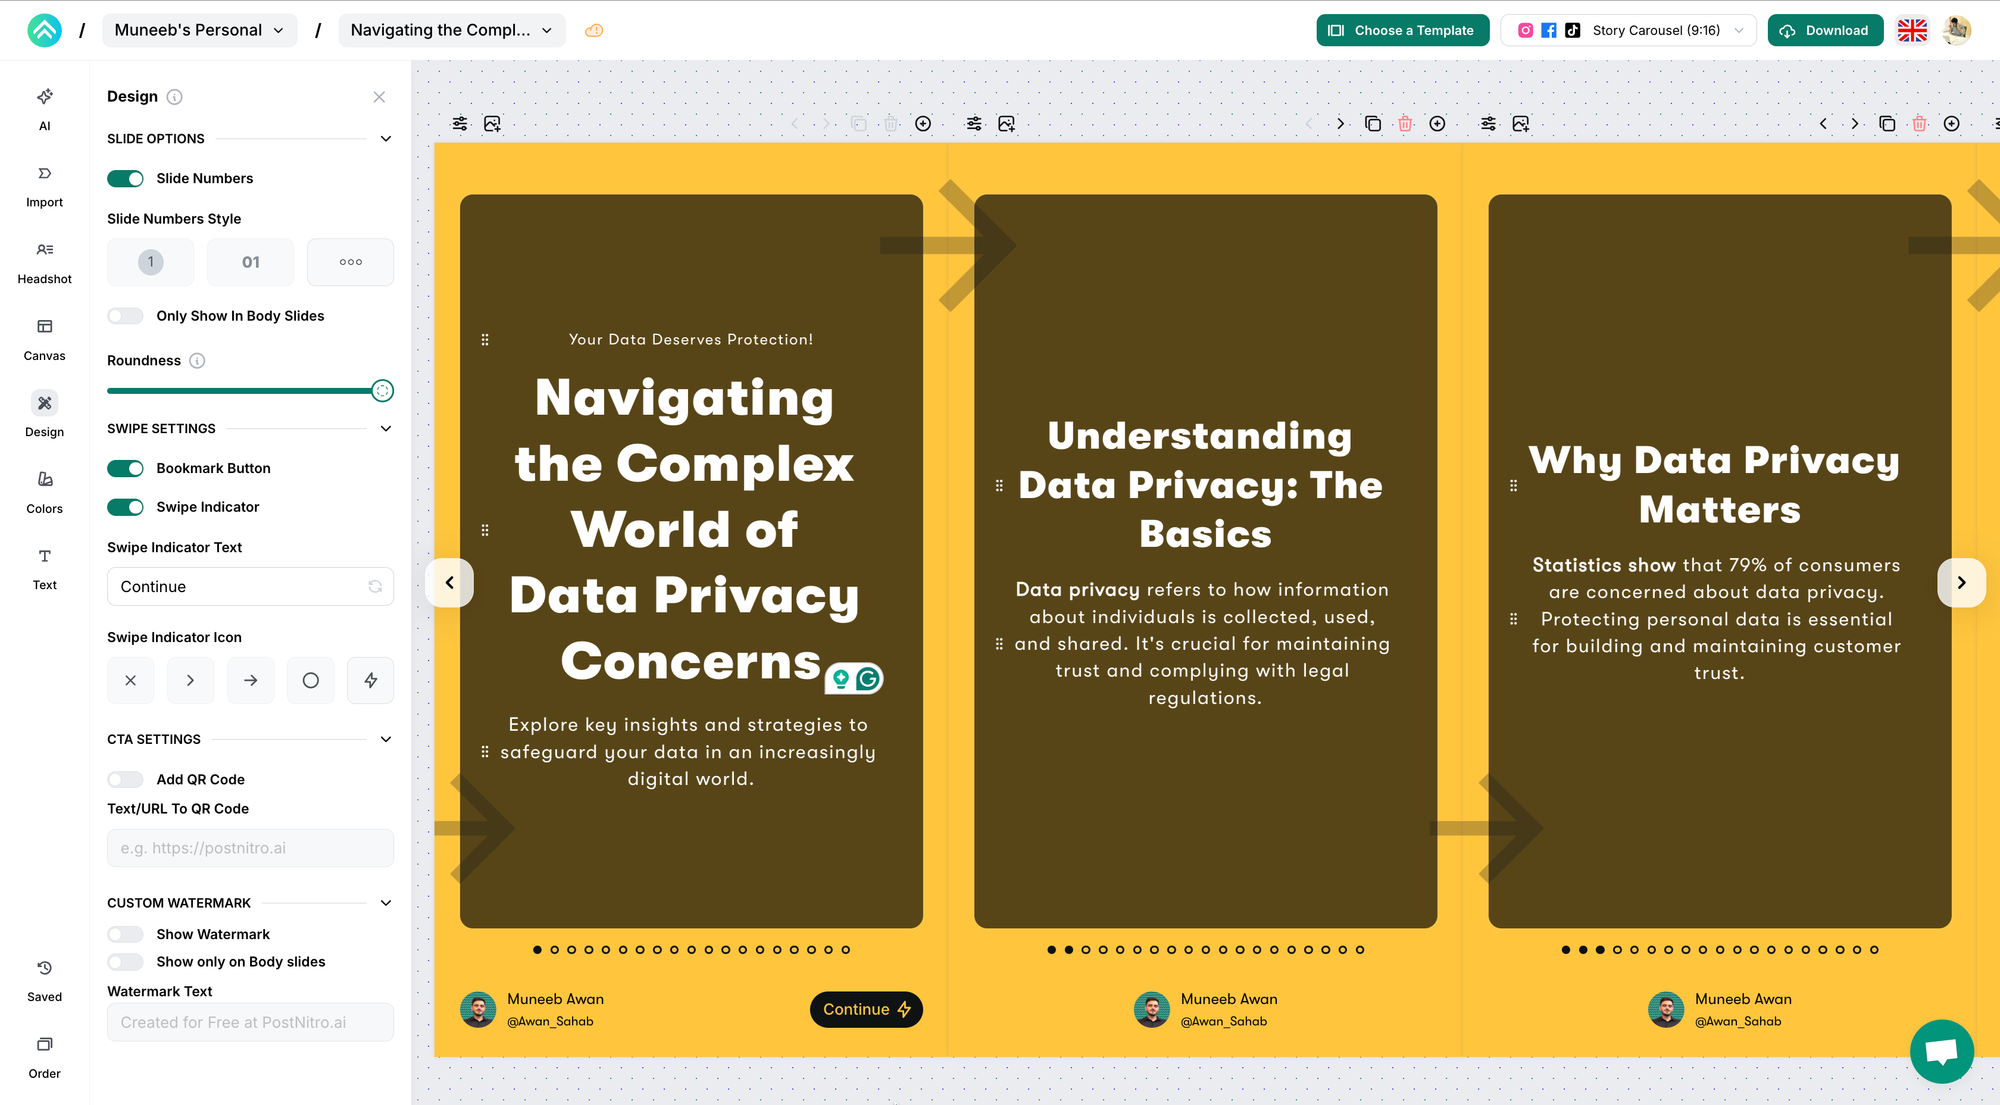Open the Canvas panel
This screenshot has width=2000, height=1105.
coord(44,339)
